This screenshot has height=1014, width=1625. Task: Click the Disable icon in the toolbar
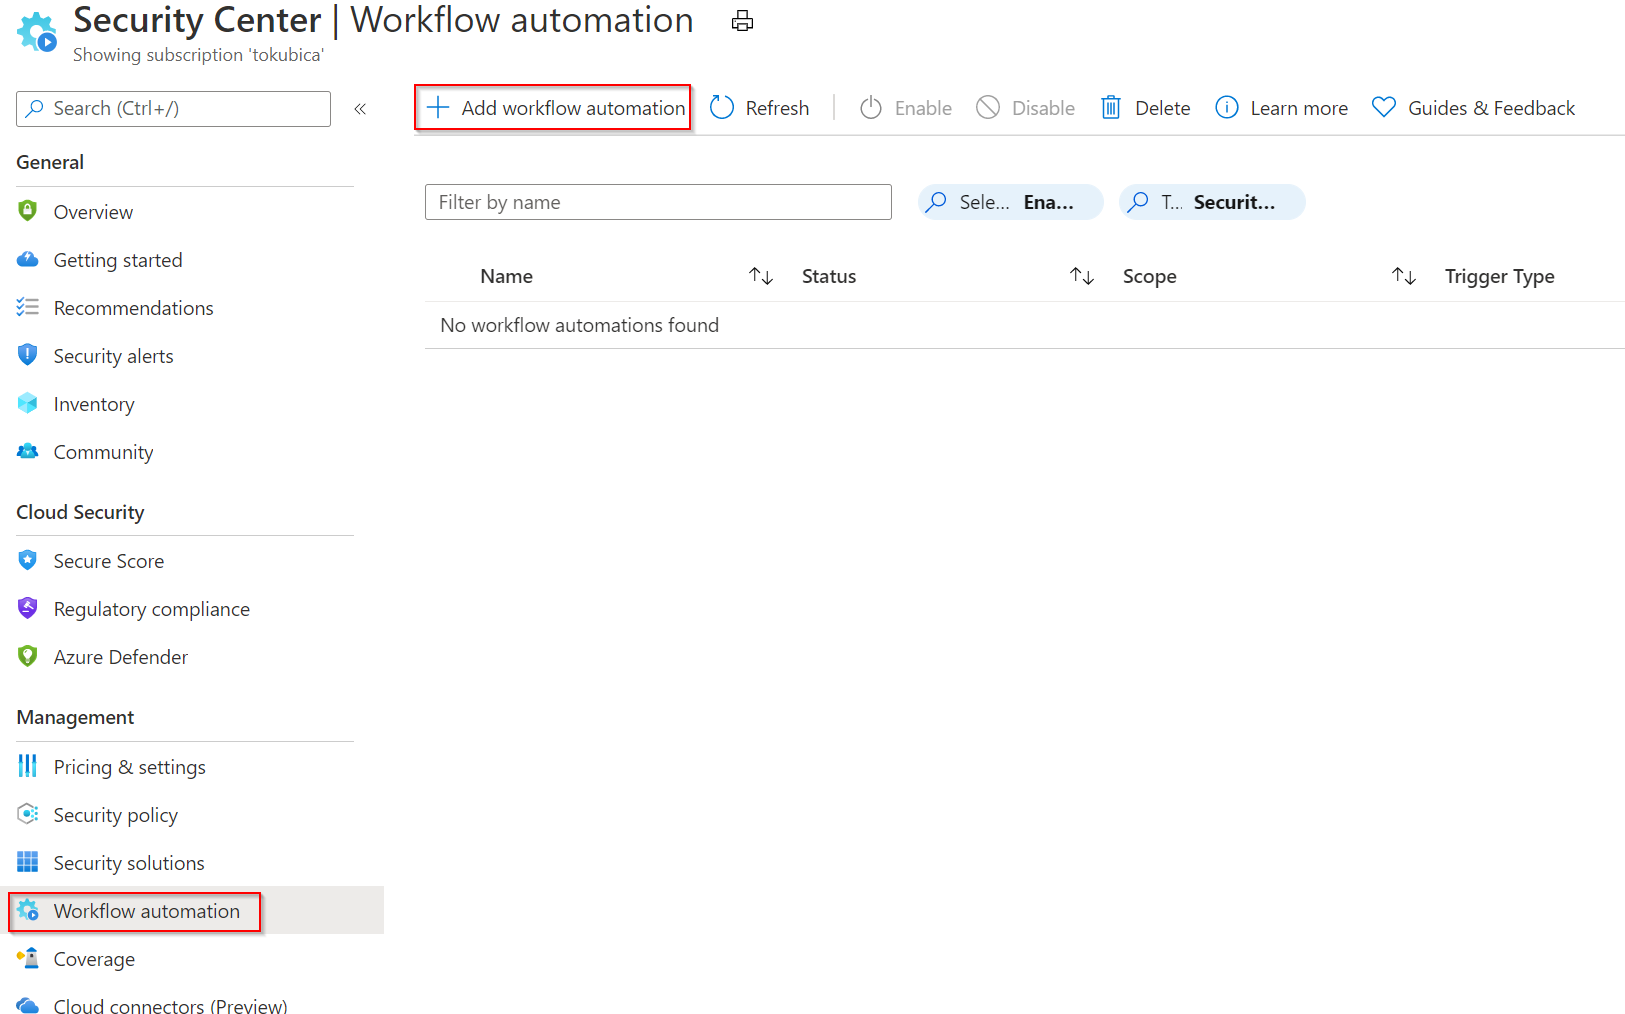[988, 108]
